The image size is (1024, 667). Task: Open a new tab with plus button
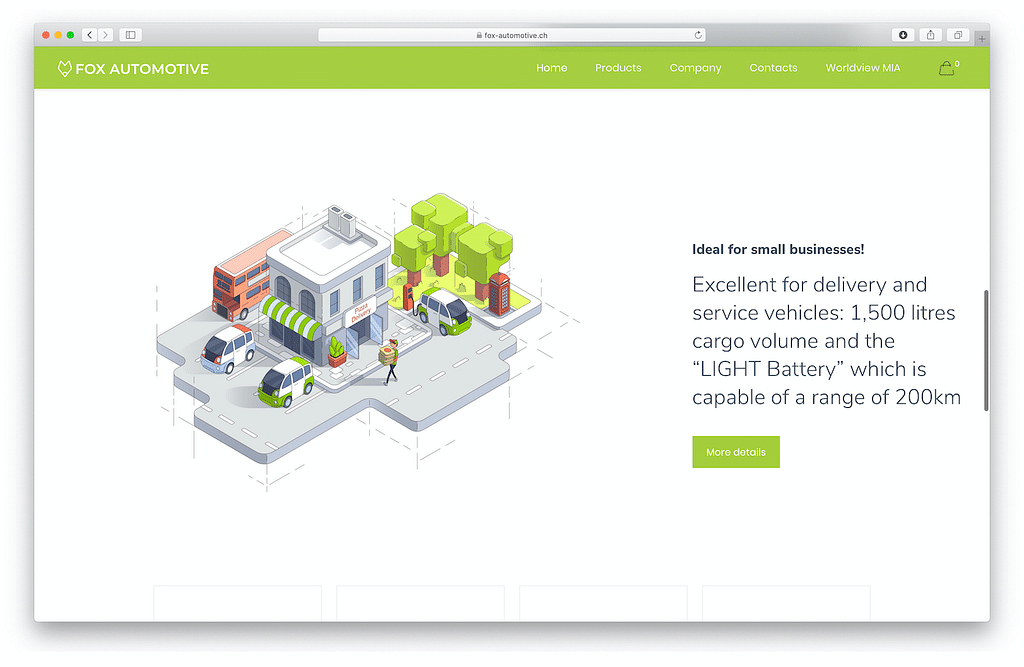click(x=982, y=38)
